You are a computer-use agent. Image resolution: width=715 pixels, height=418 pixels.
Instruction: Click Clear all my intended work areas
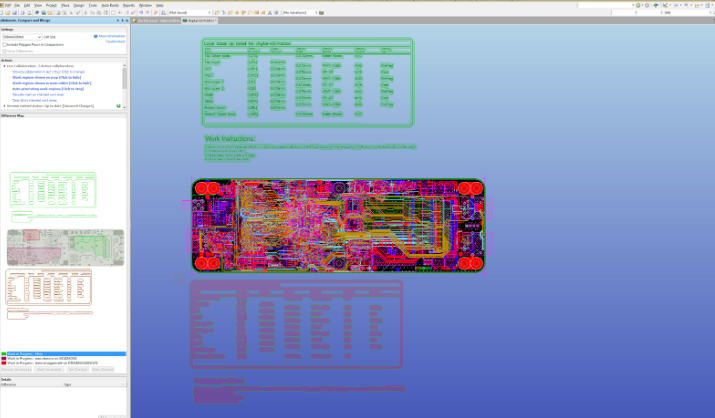click(x=35, y=100)
